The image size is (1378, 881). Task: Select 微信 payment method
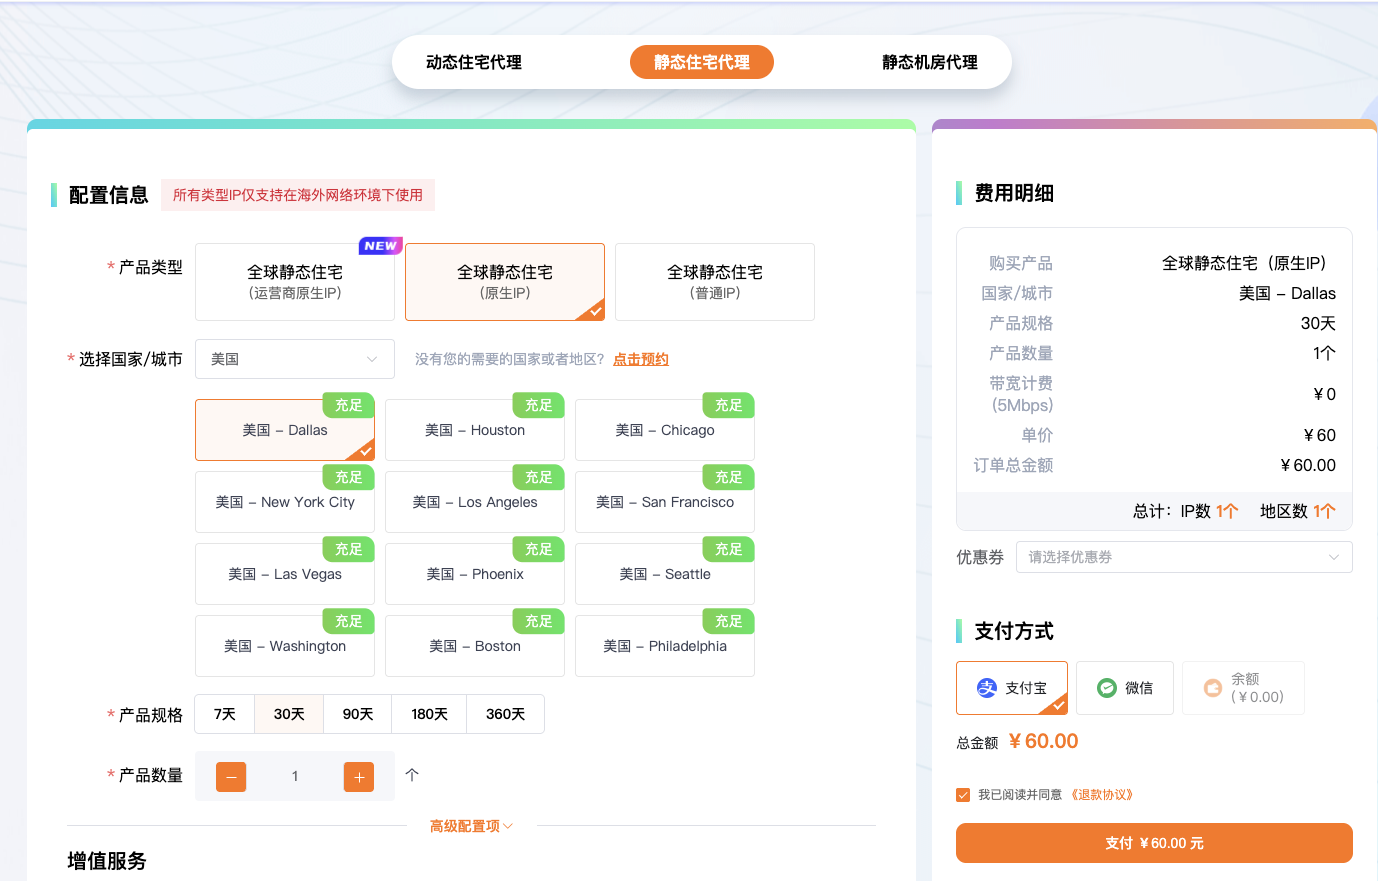pyautogui.click(x=1125, y=688)
